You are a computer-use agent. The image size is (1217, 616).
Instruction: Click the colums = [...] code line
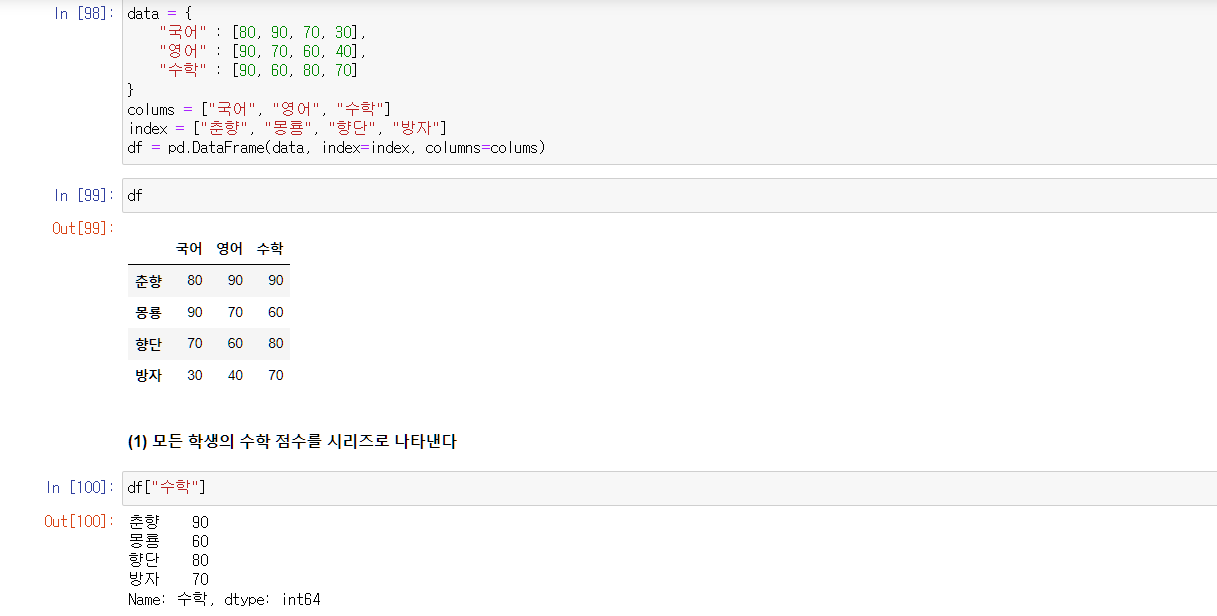pyautogui.click(x=260, y=109)
